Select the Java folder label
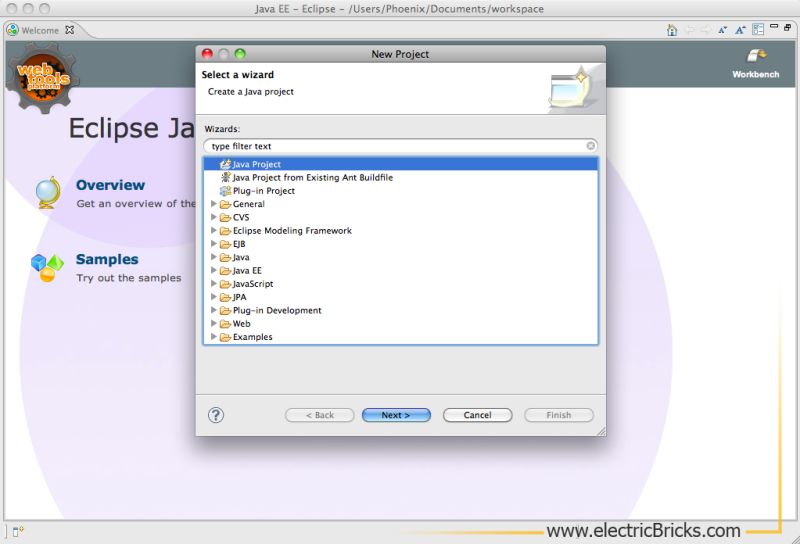This screenshot has height=544, width=800. (x=241, y=257)
